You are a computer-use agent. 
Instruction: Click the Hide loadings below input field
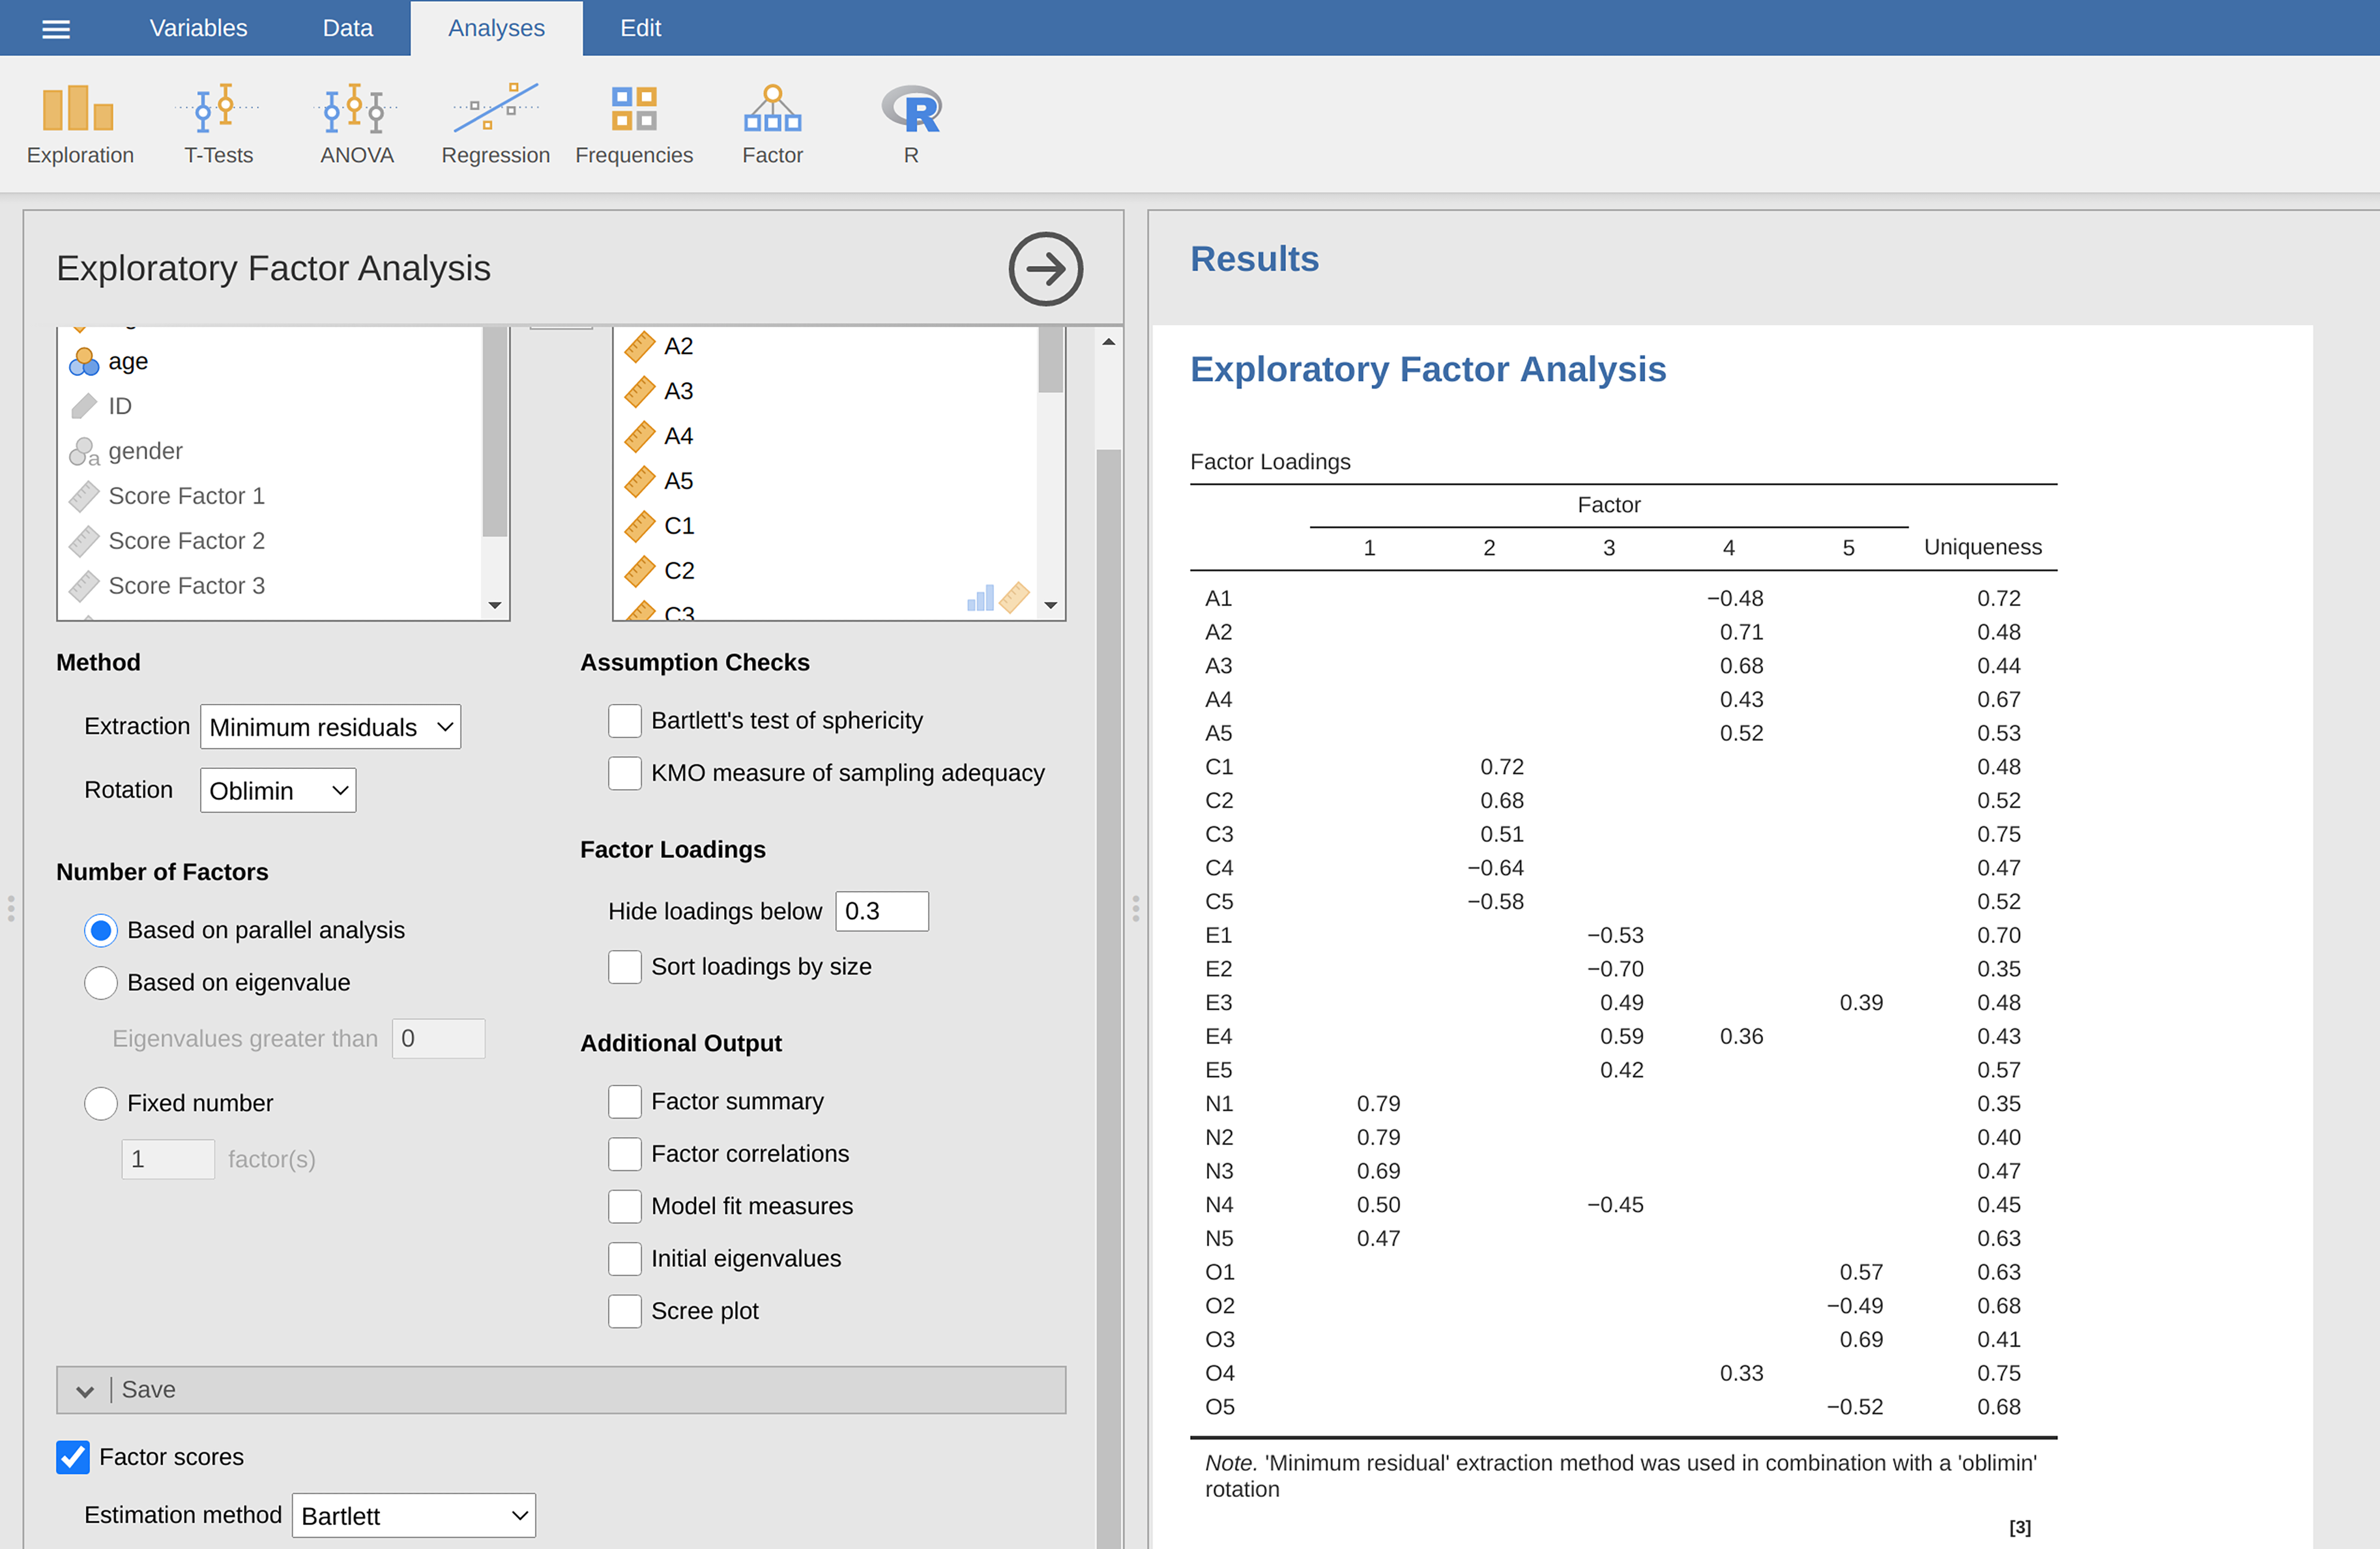tap(882, 911)
